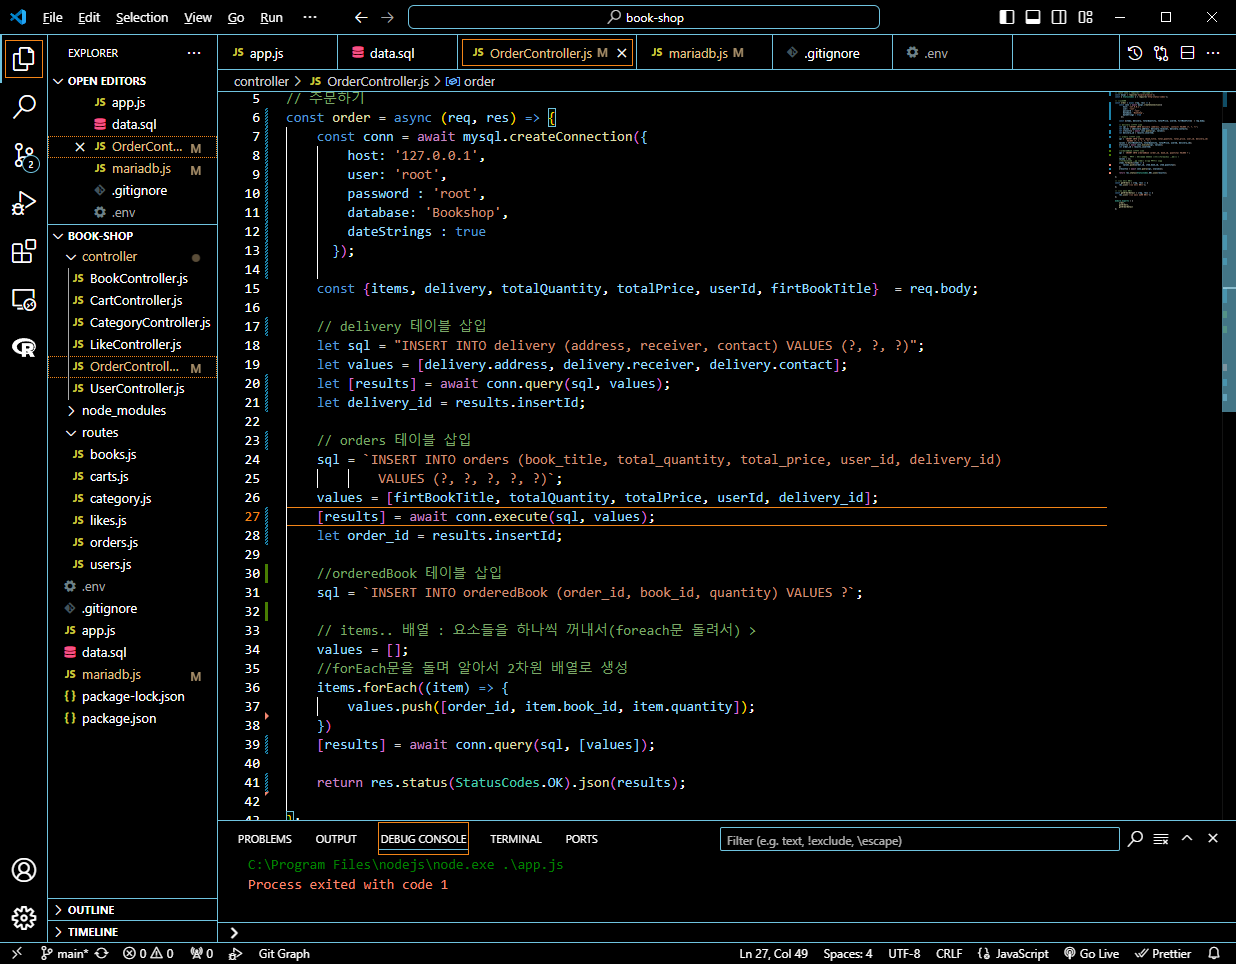Screen dimensions: 1236x964
Task: Maximize the panel with the up chevron
Action: coord(1187,839)
